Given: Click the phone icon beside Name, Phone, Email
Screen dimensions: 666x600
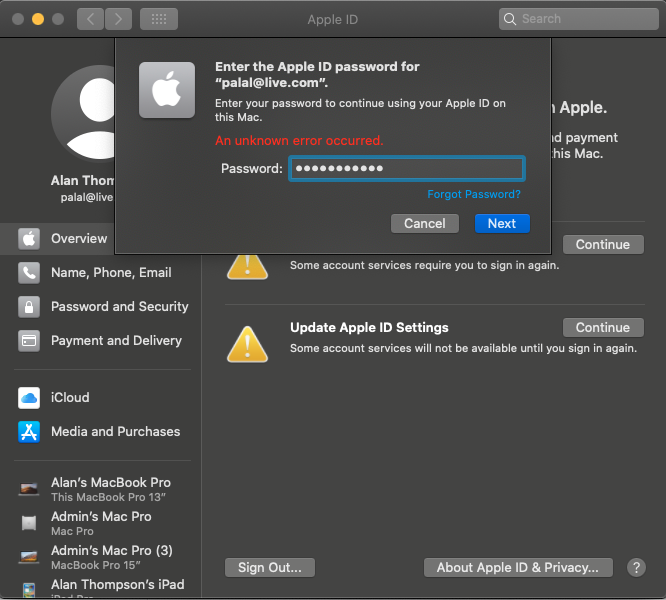Looking at the screenshot, I should pos(29,273).
